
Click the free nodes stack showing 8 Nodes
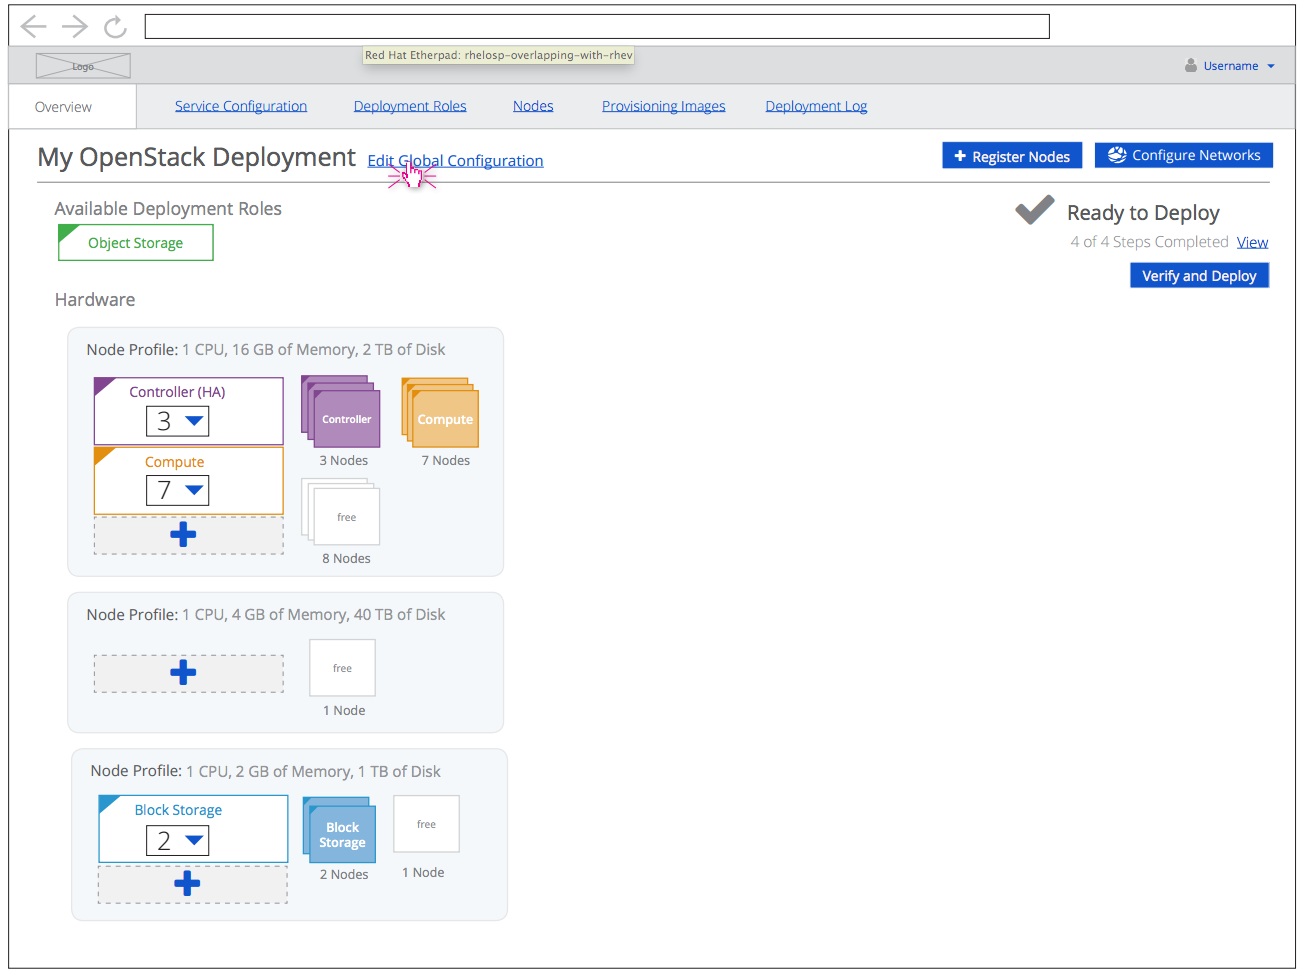(x=342, y=512)
